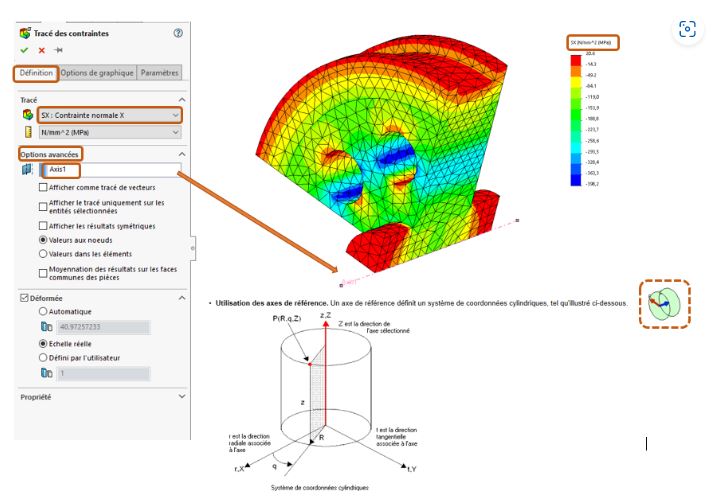Enable Afficher comme tracé de vecteurs

coord(43,187)
